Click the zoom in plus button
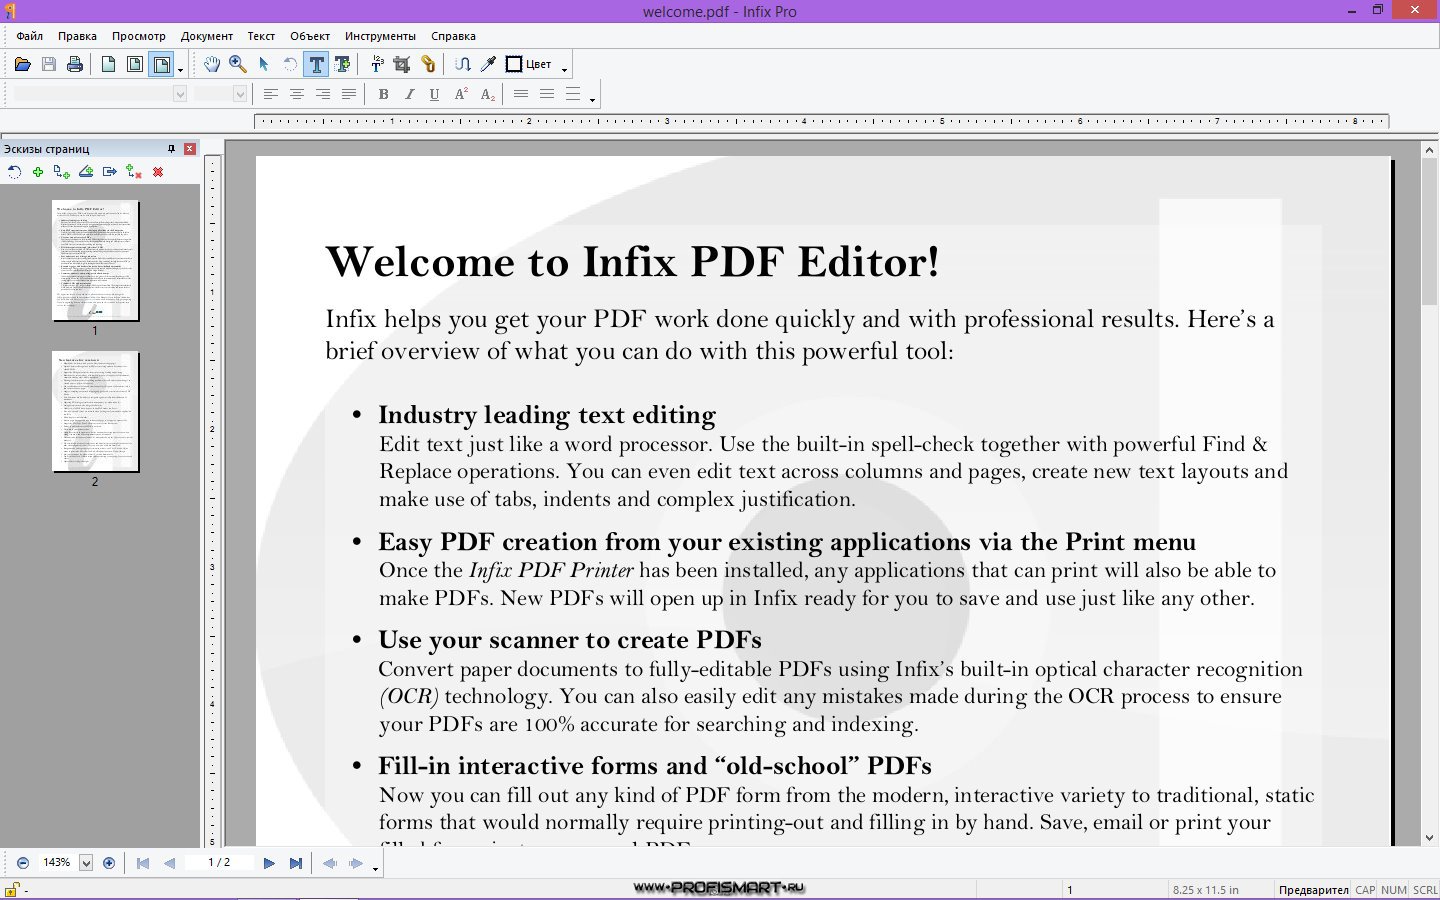The image size is (1440, 900). (109, 863)
